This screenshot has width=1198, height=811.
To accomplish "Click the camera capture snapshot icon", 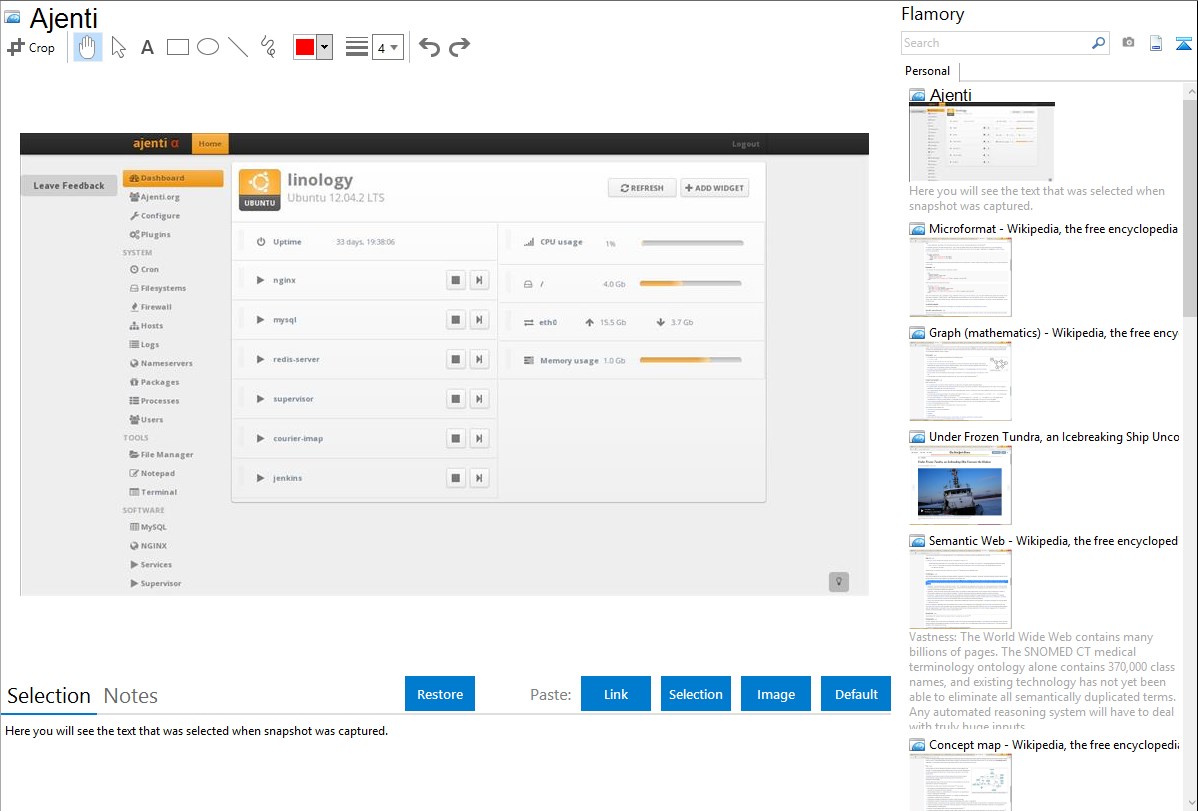I will point(1128,43).
